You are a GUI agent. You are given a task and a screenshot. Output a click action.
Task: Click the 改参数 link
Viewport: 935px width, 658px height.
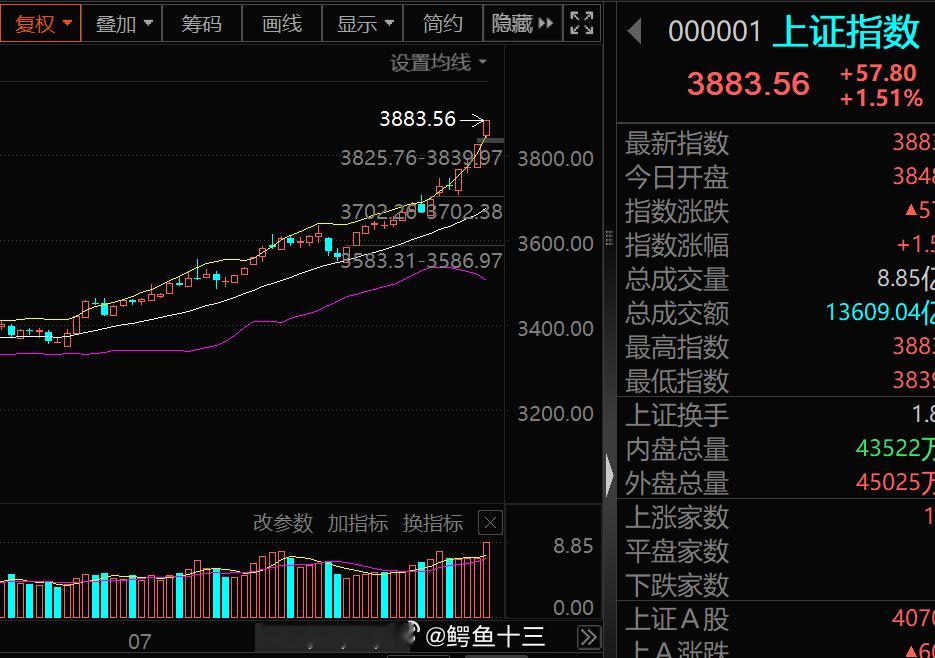pos(283,523)
